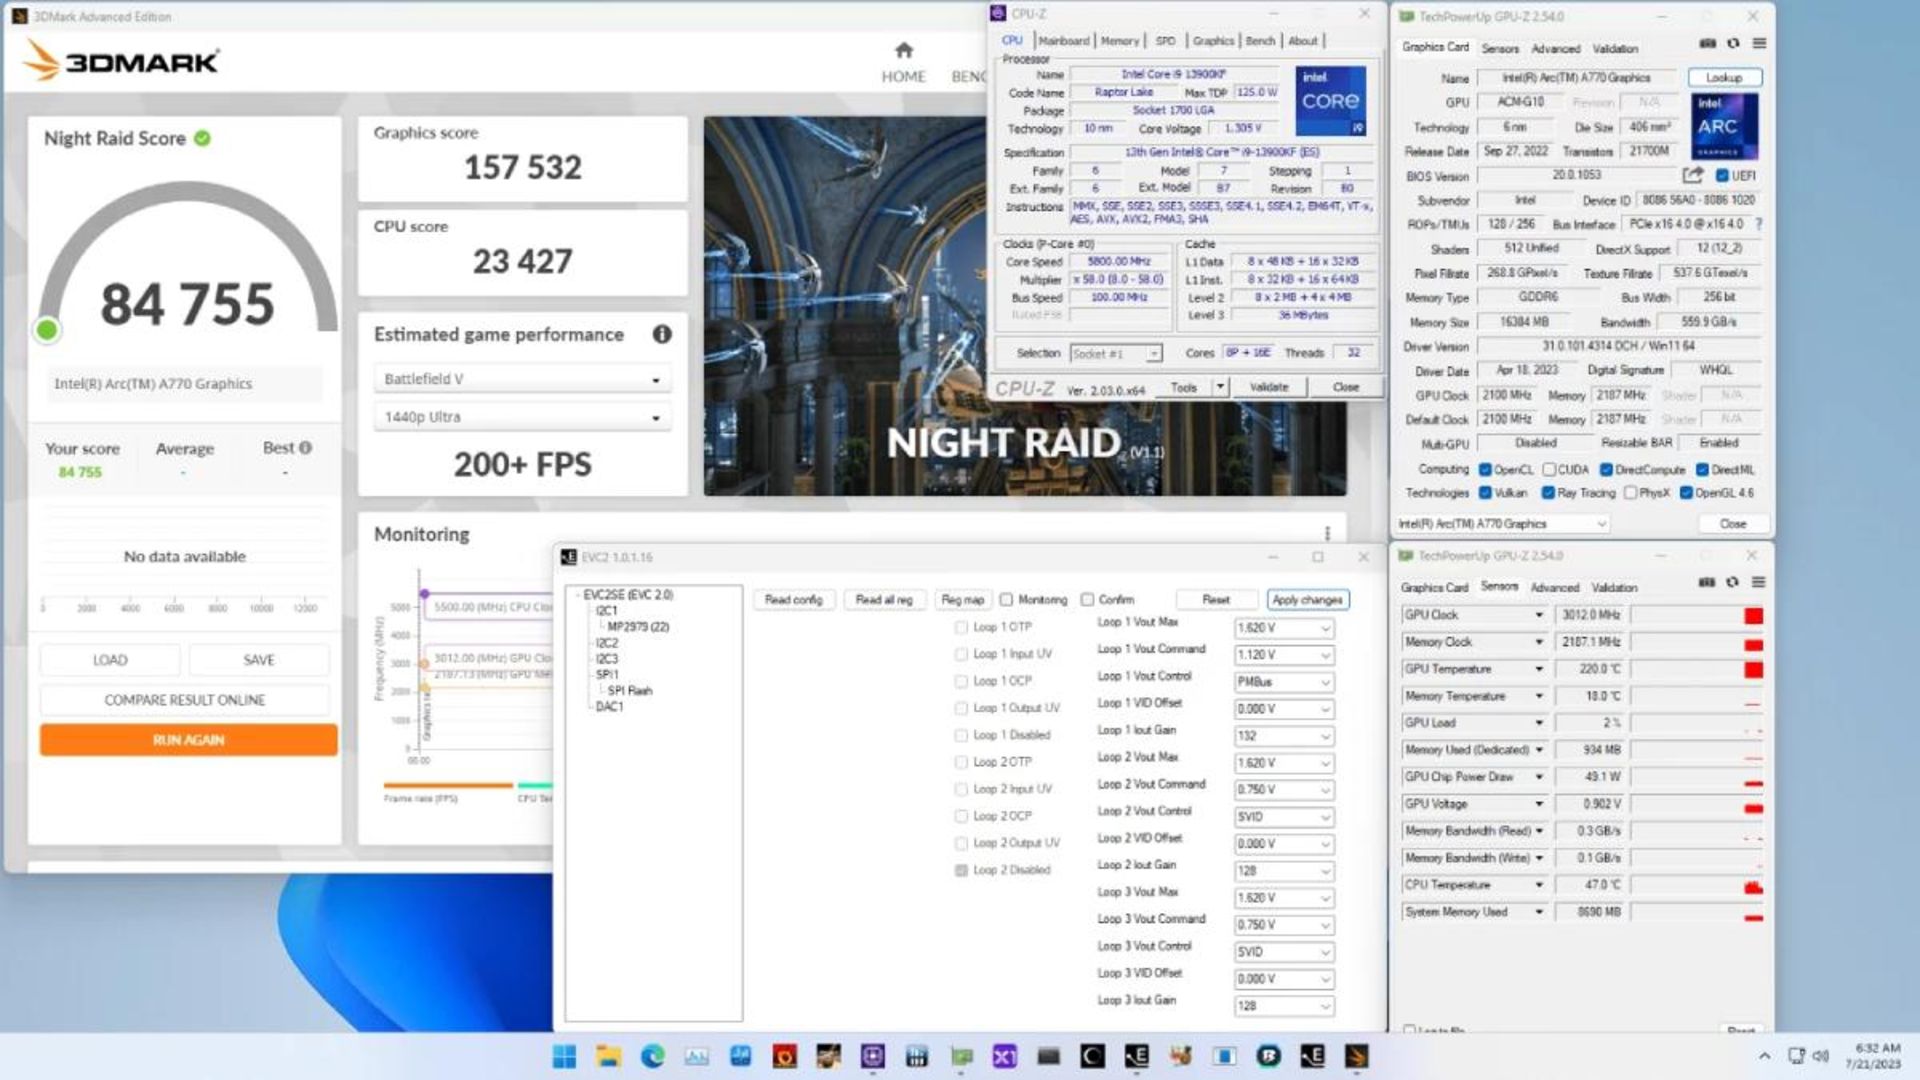Open Loop 2 Vout Control SVID dropdown
1920x1080 pixels.
click(1284, 817)
